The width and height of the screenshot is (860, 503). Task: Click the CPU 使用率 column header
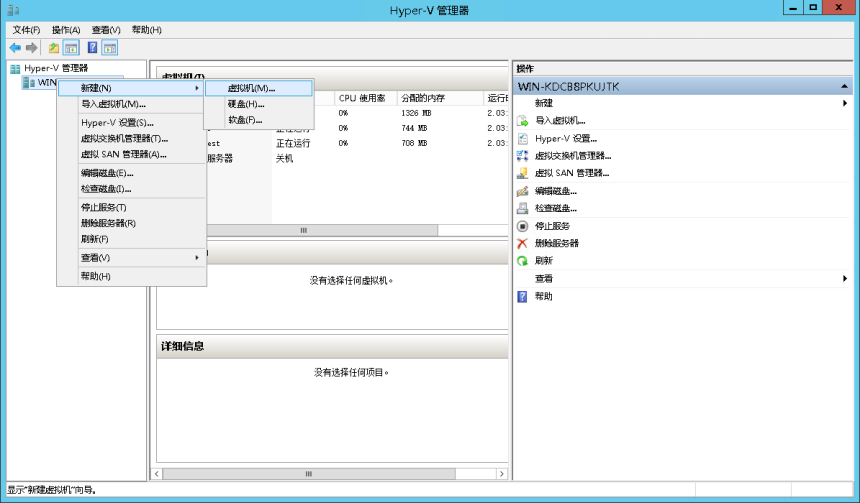click(366, 98)
